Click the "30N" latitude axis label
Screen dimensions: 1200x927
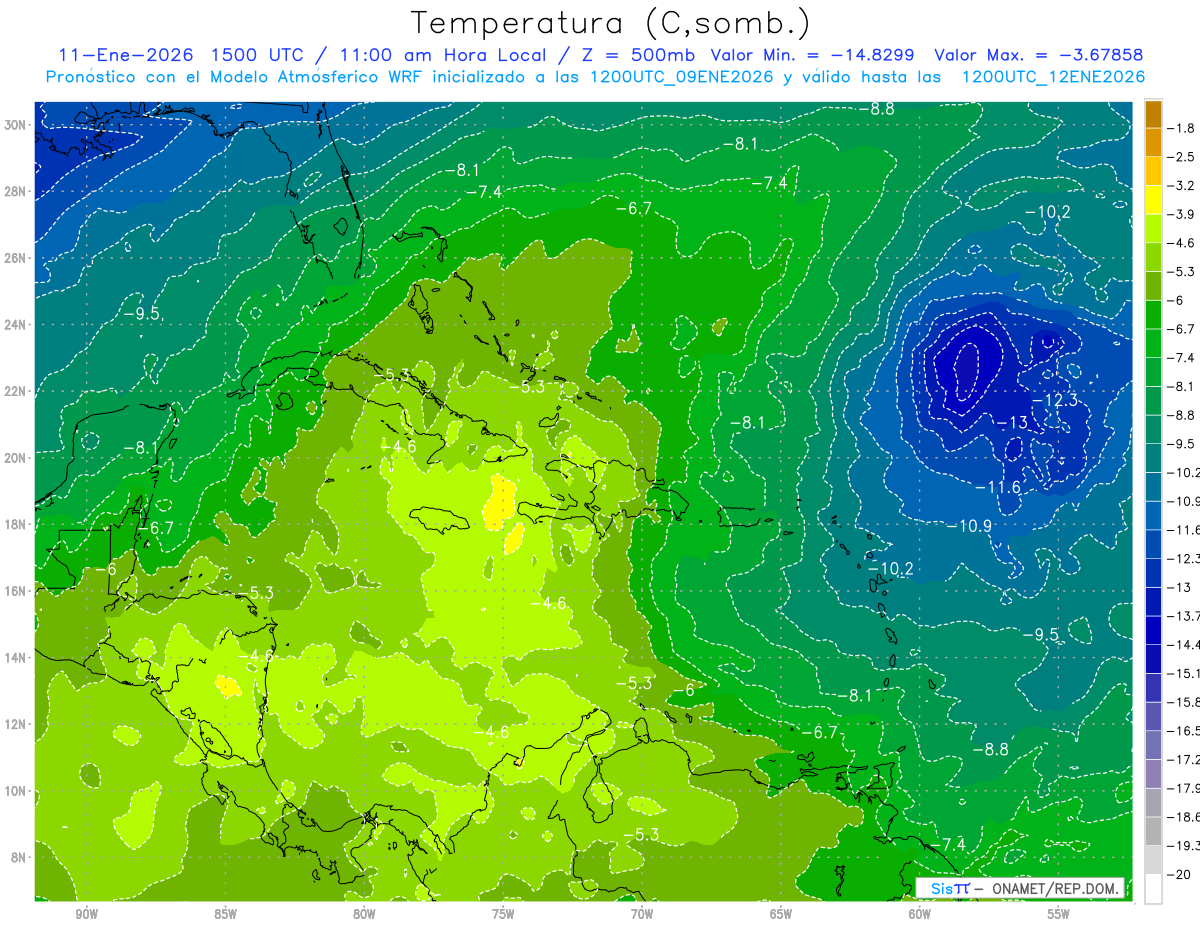click(17, 125)
